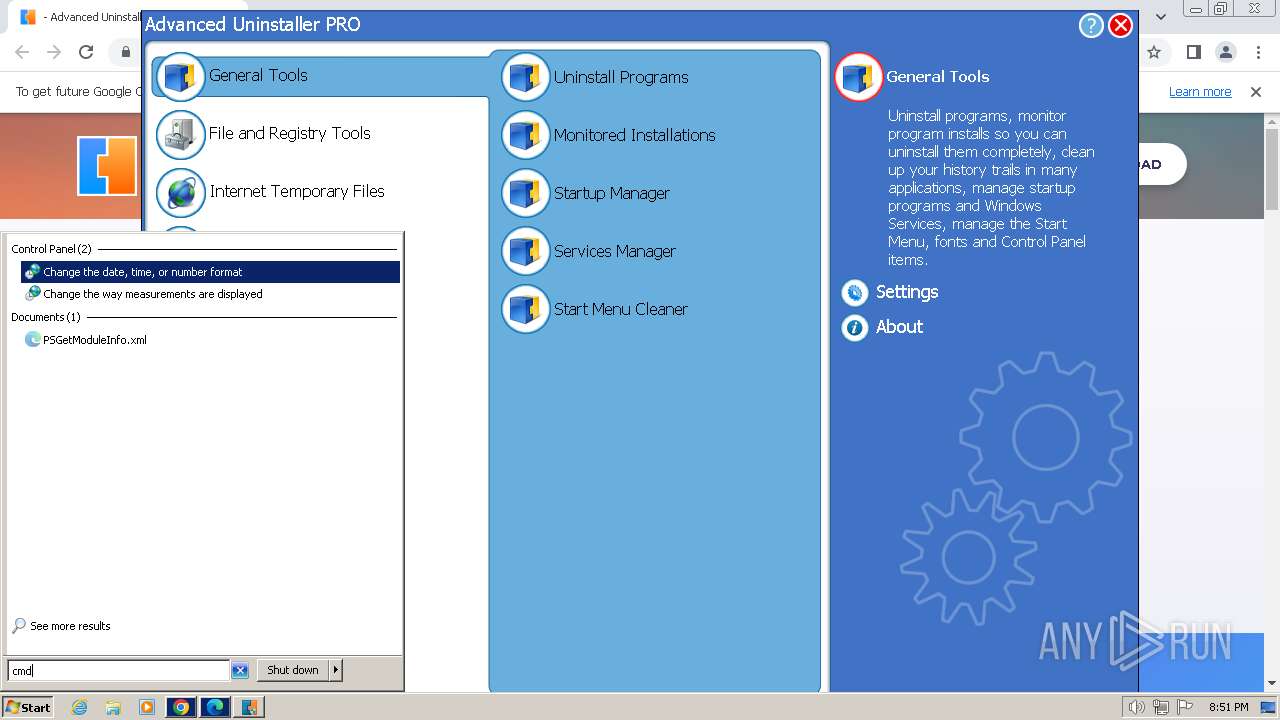Launch the Startup Manager icon
The width and height of the screenshot is (1280, 720).
pyautogui.click(x=525, y=193)
